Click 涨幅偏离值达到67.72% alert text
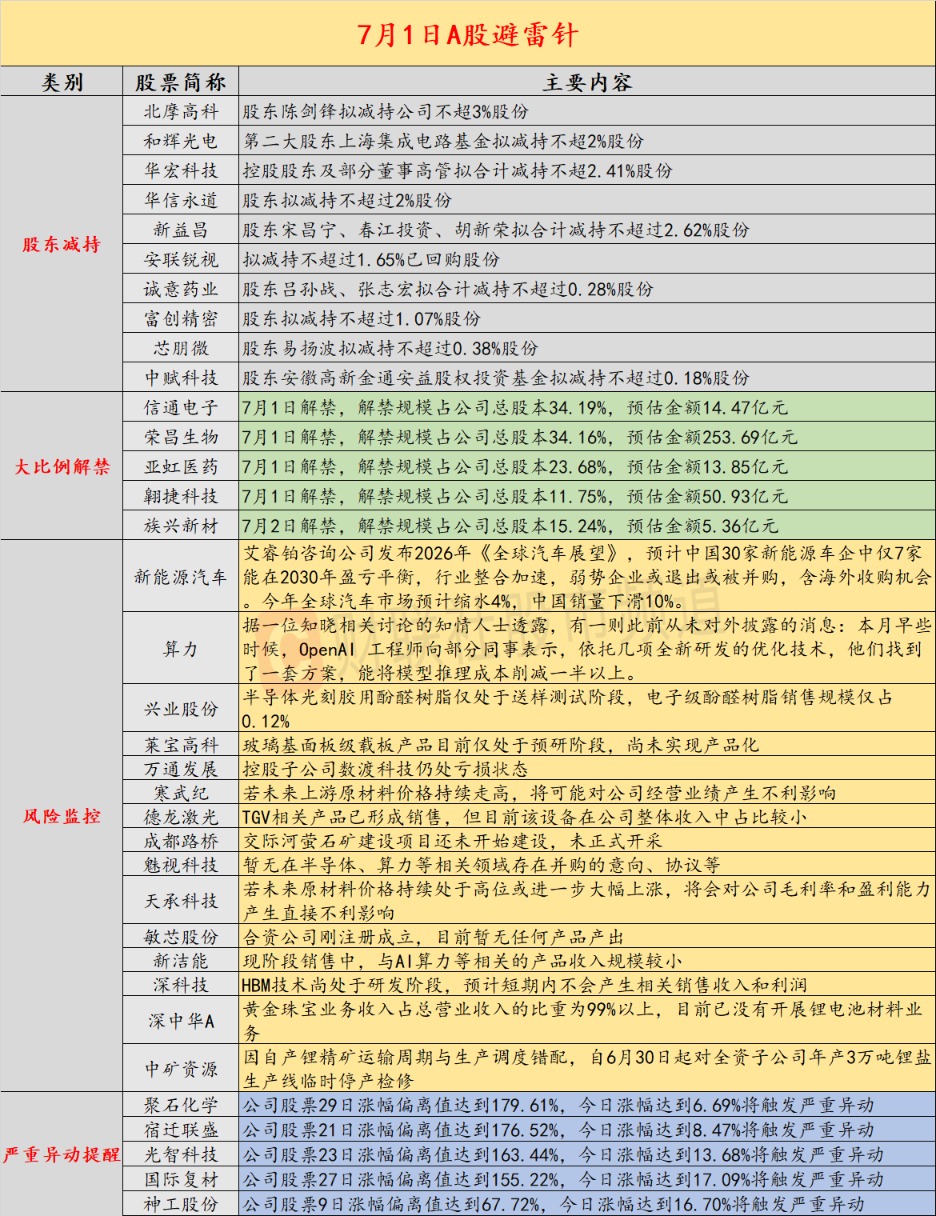 (553, 1204)
